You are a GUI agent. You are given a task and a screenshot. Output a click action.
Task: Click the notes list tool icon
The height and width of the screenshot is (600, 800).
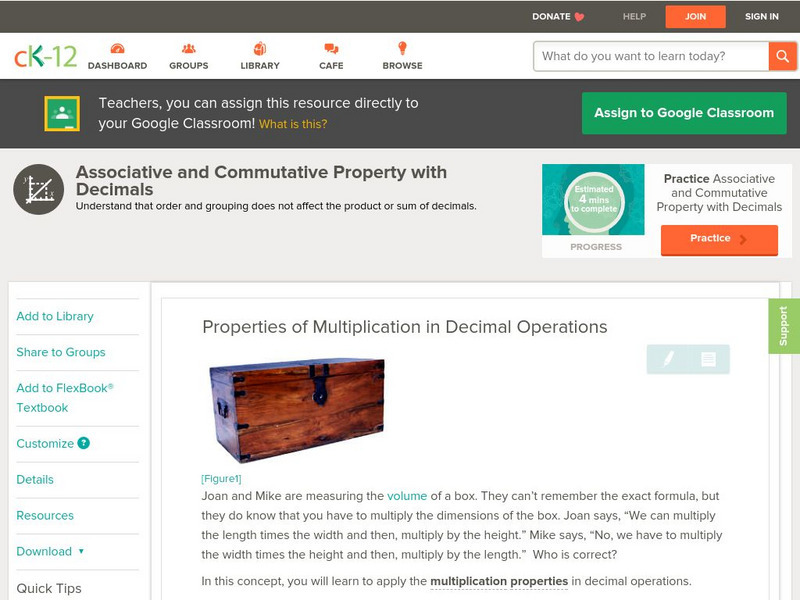click(708, 359)
